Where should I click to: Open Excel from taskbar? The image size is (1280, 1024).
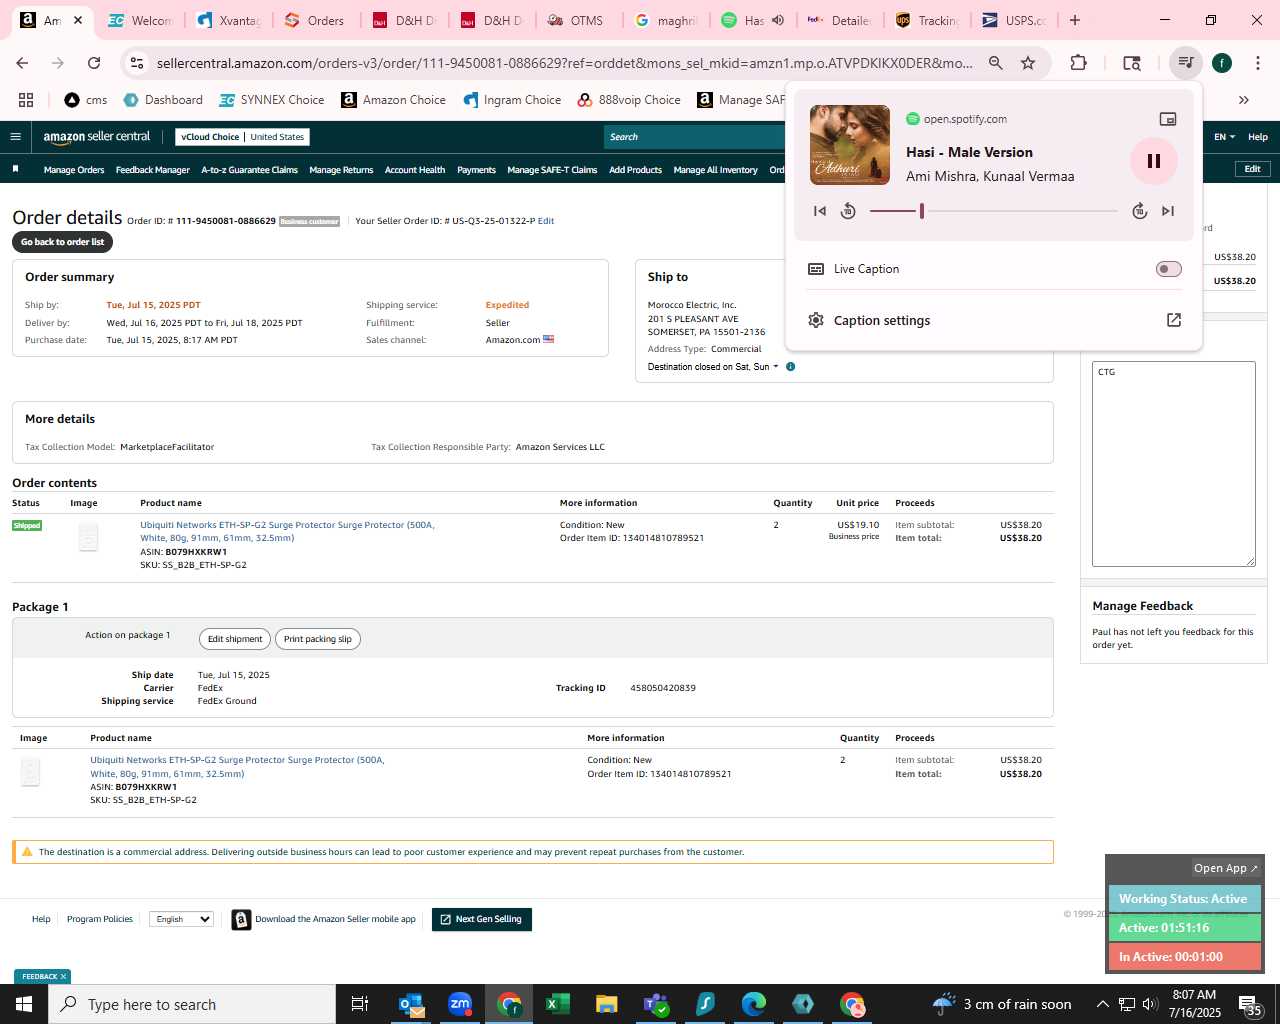pos(558,1004)
